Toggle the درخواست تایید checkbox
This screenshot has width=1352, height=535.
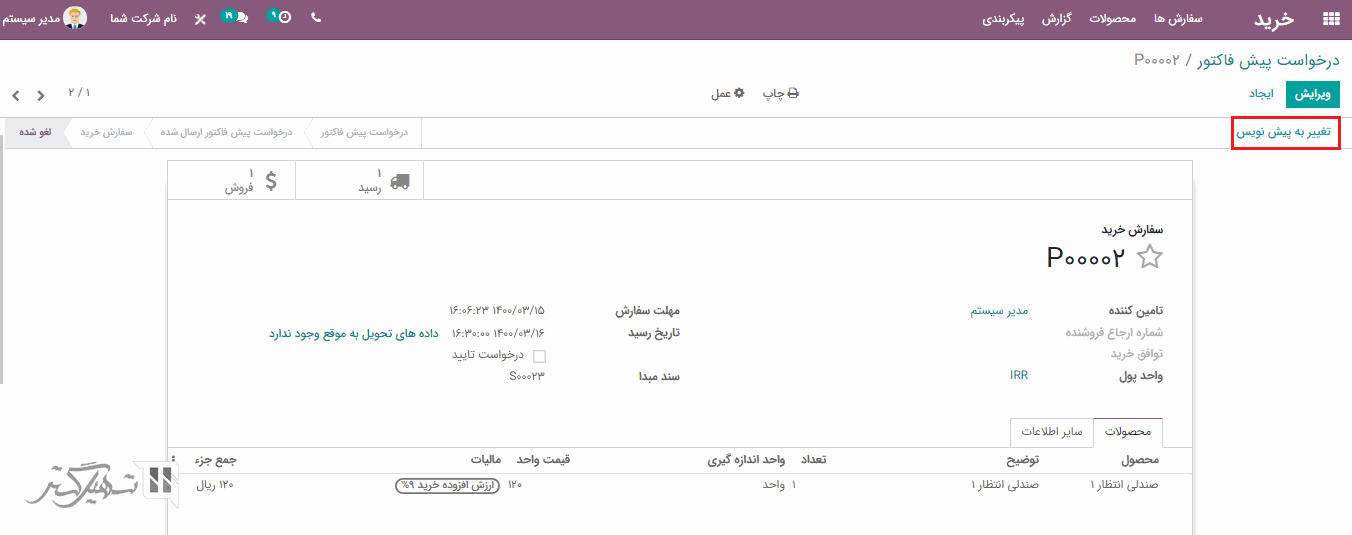tap(539, 356)
